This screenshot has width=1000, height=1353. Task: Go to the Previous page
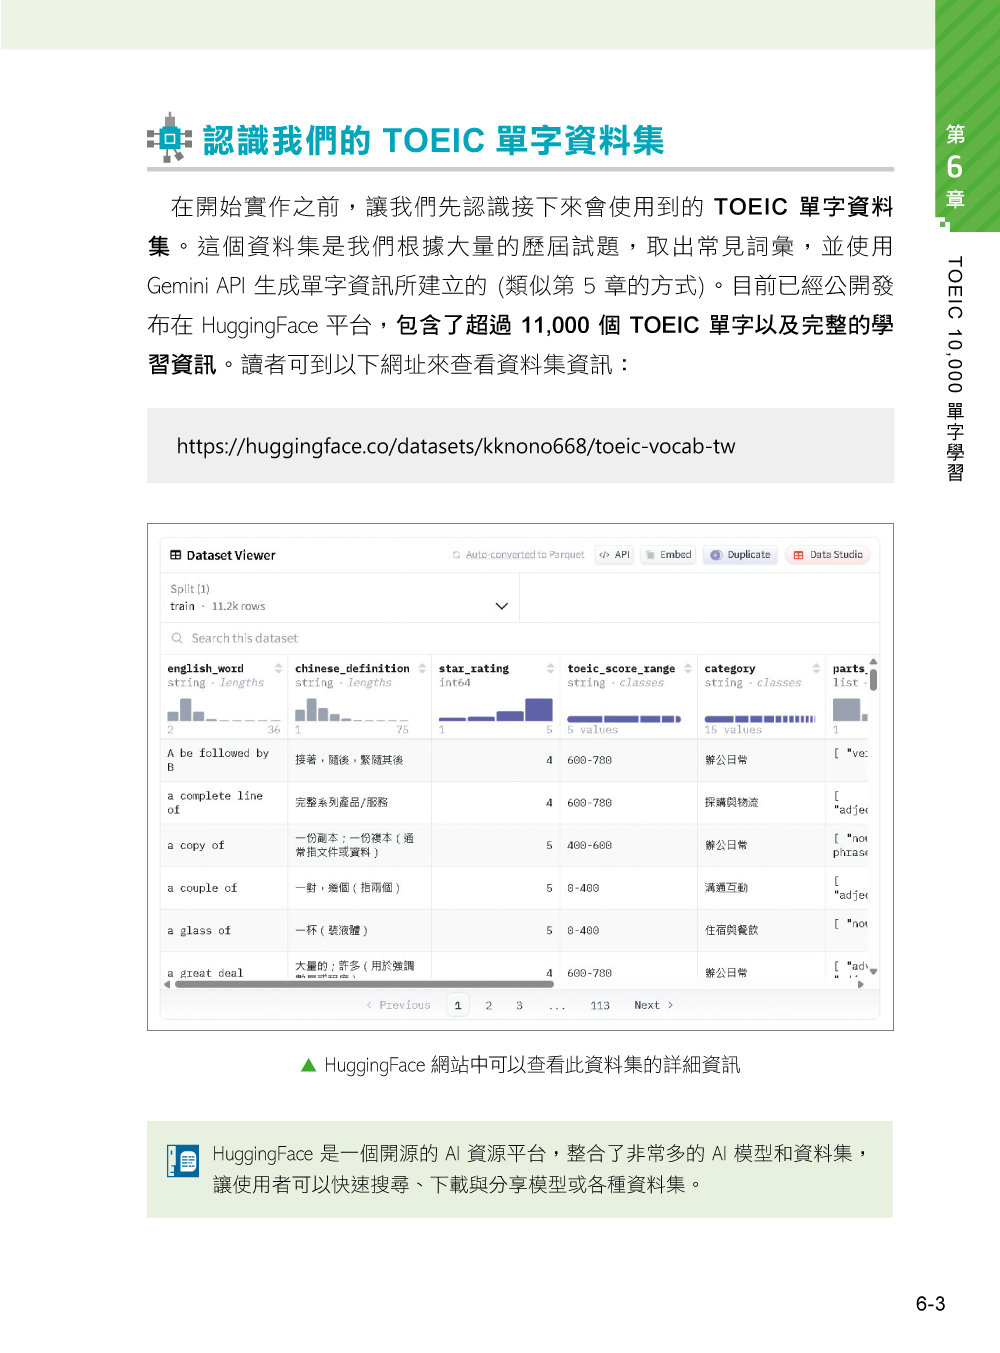[398, 1005]
